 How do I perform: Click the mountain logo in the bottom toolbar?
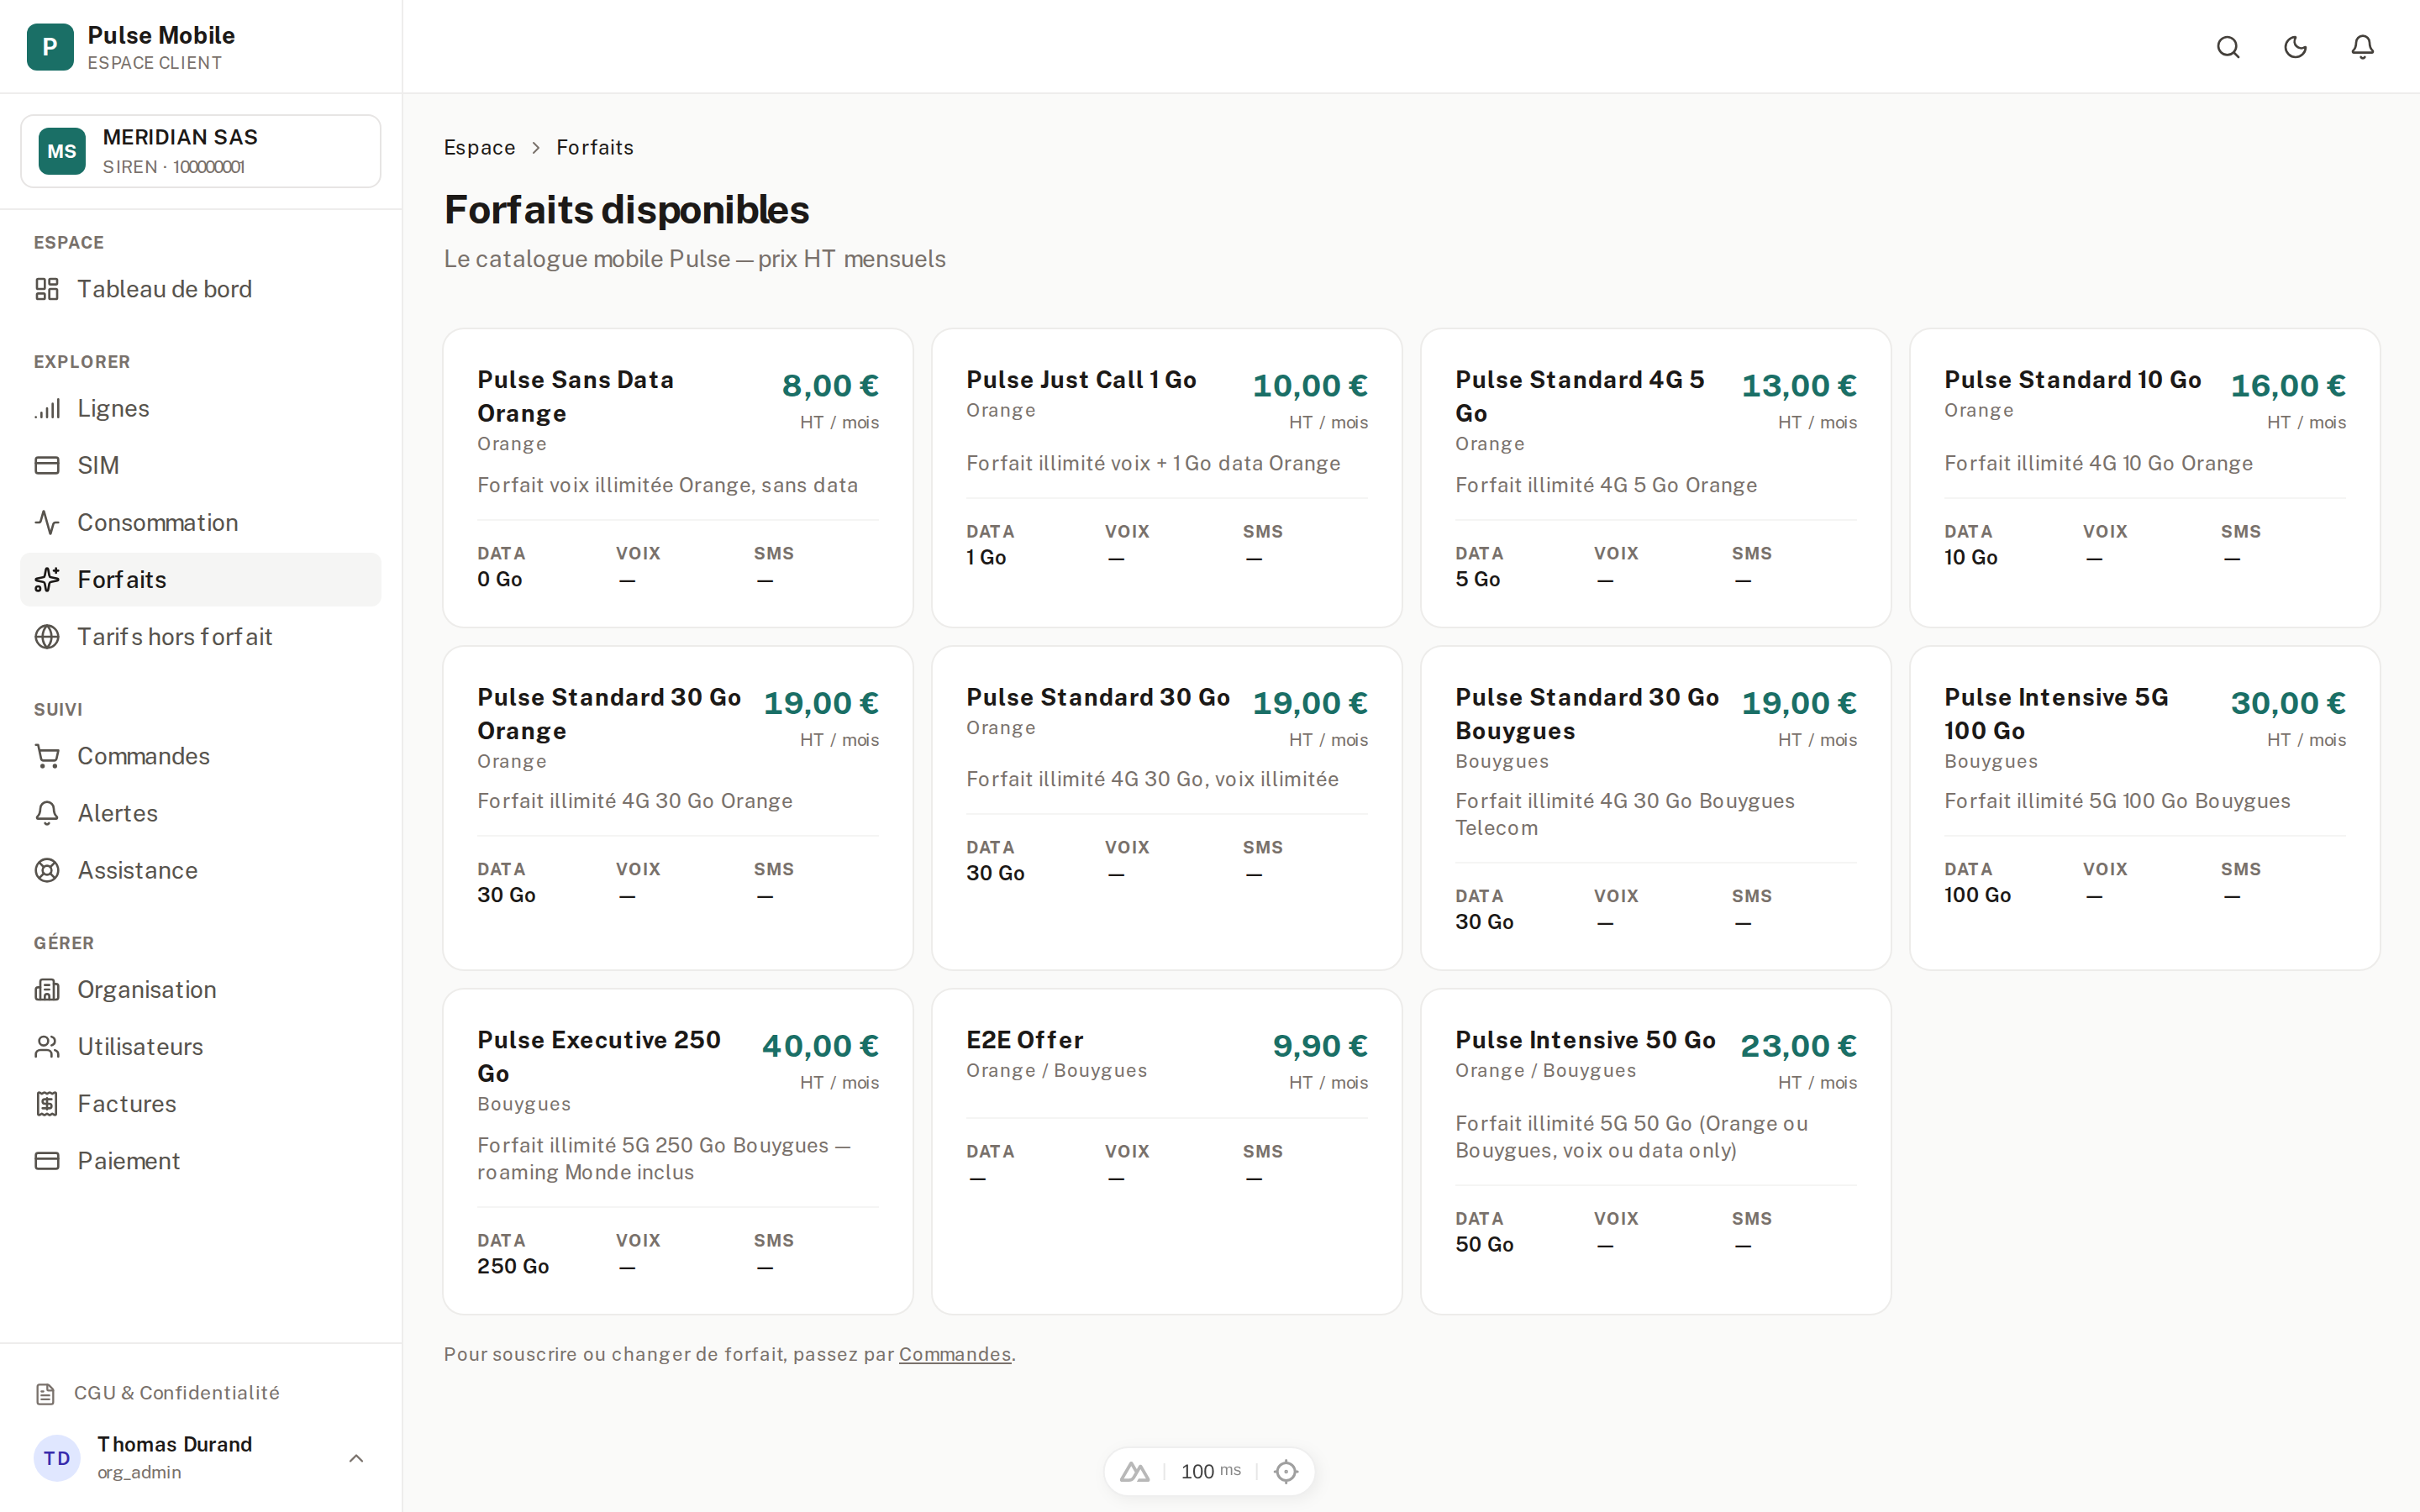tap(1134, 1471)
